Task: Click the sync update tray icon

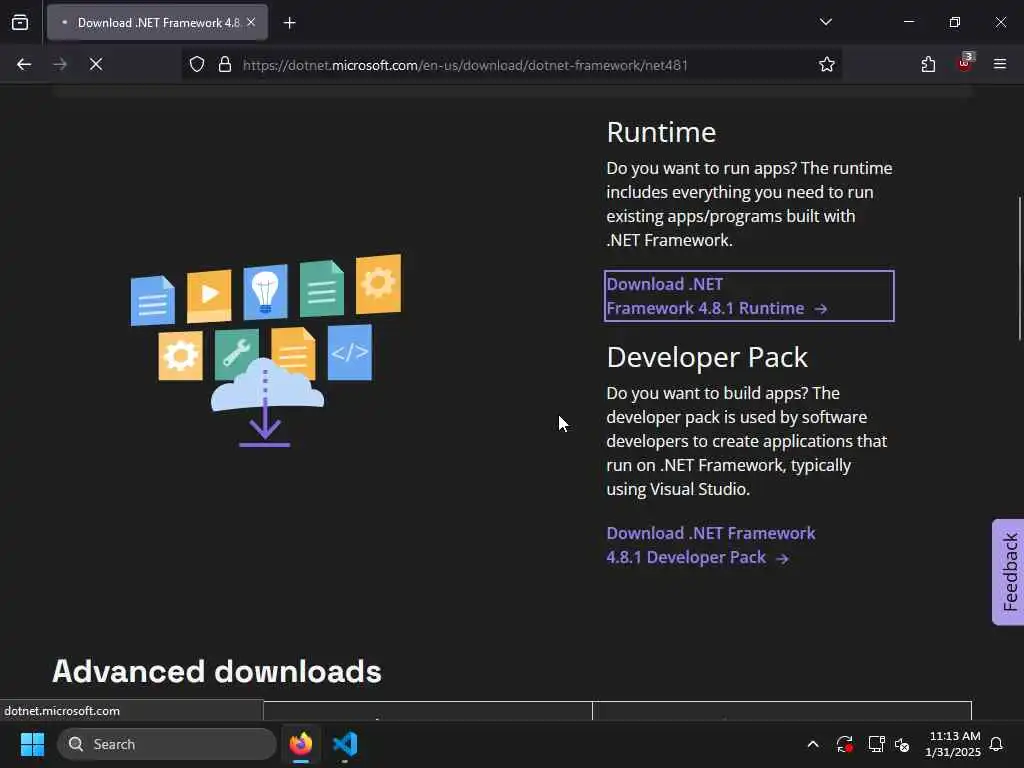Action: point(844,744)
